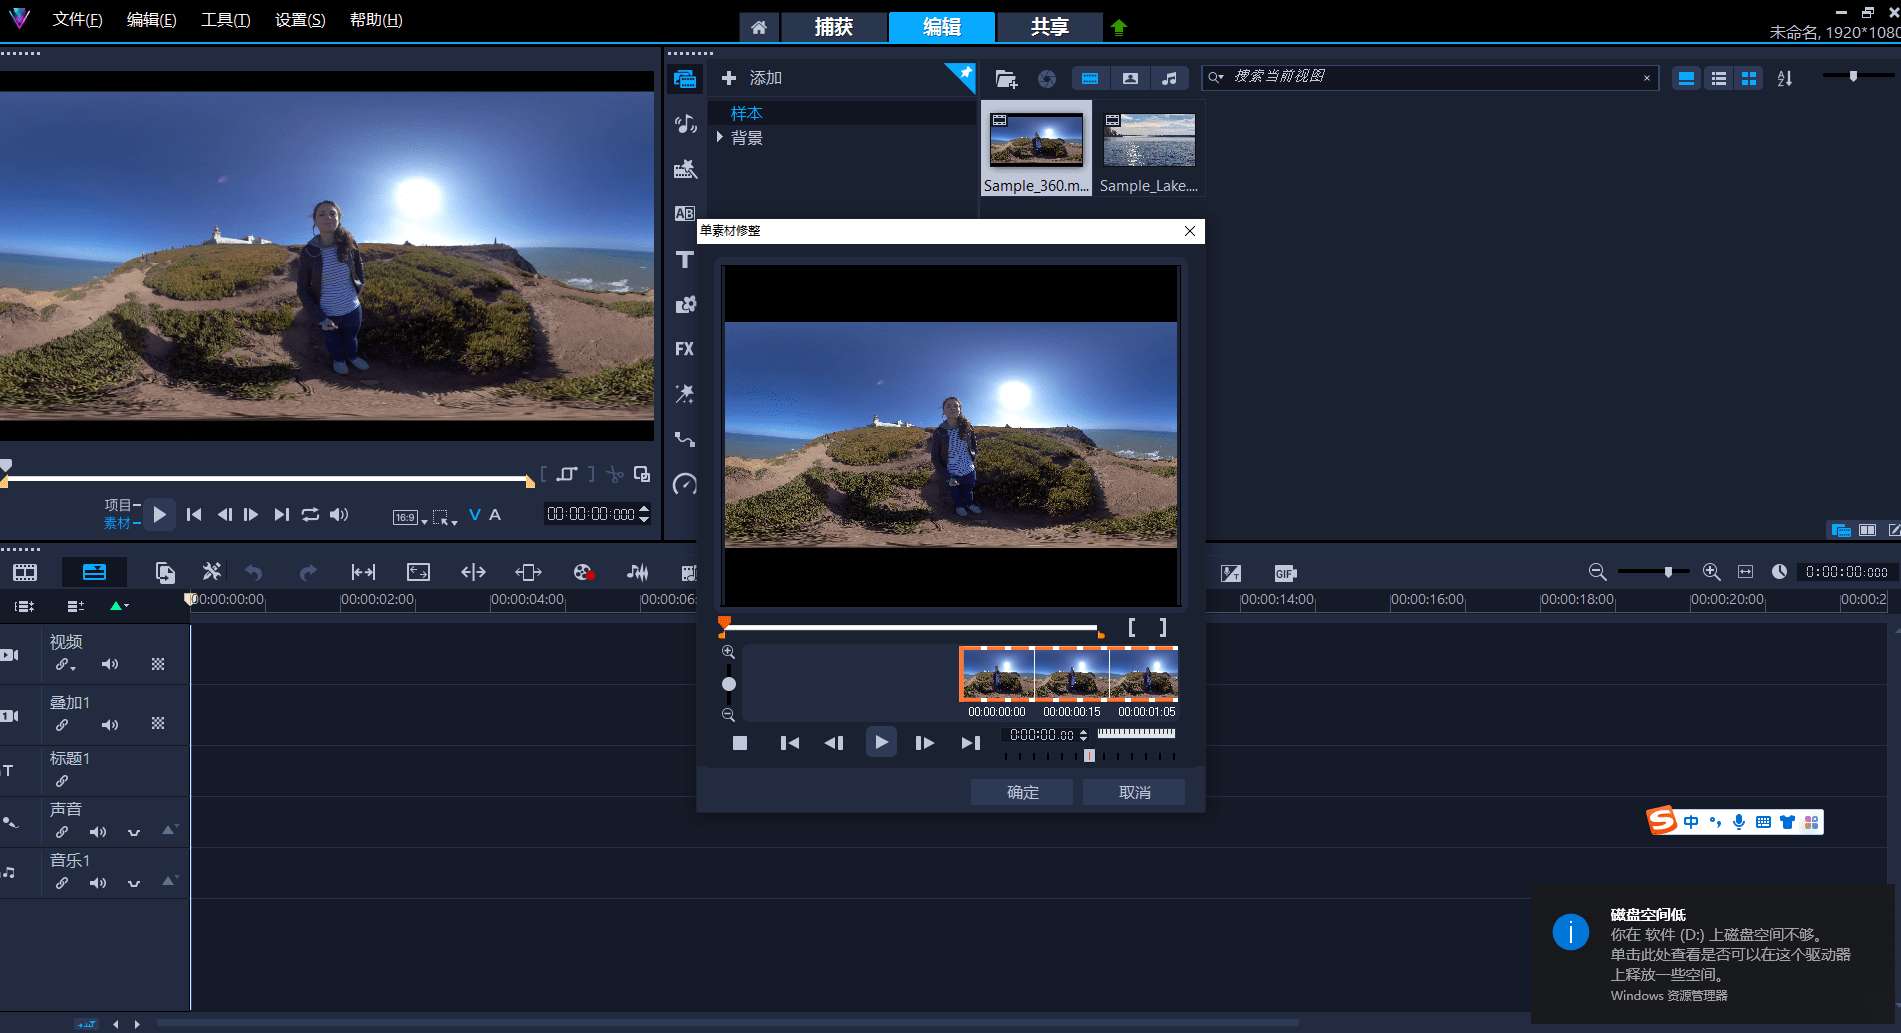Click the main preview volume icon
This screenshot has width=1901, height=1033.
coord(339,514)
